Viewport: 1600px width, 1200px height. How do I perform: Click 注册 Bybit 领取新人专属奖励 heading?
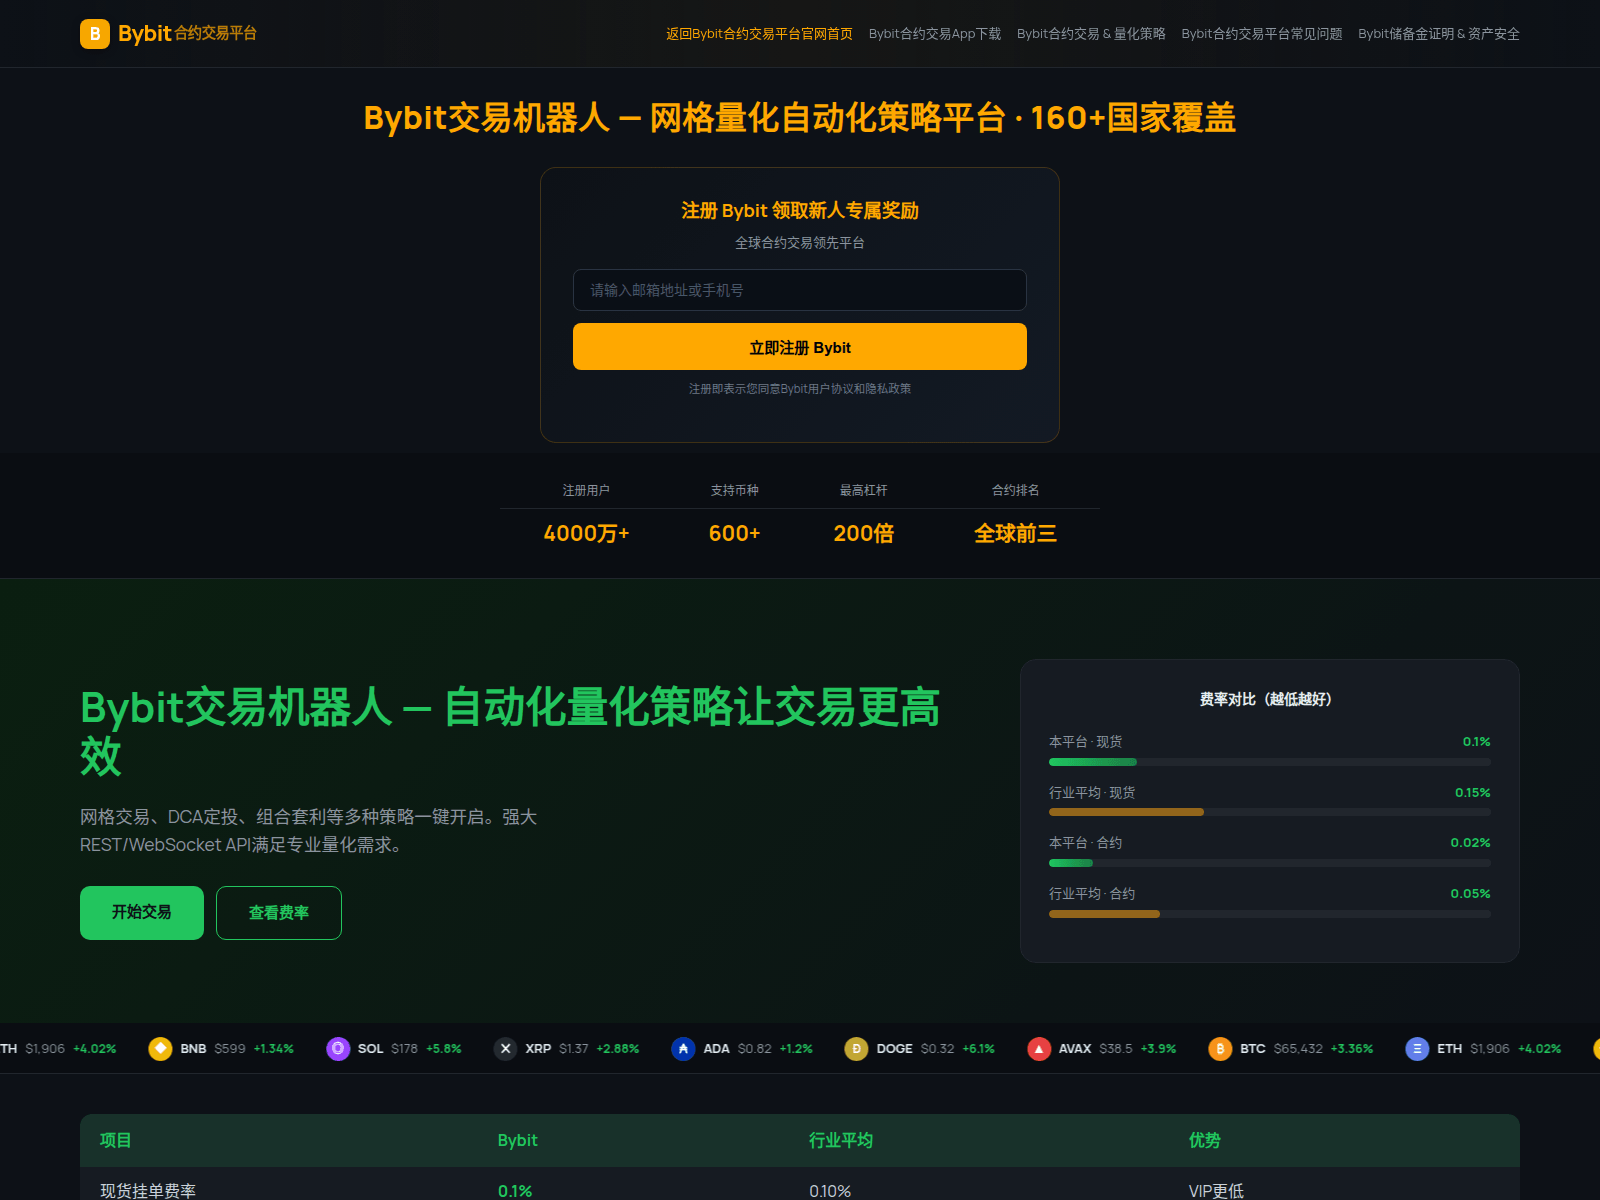(x=800, y=210)
